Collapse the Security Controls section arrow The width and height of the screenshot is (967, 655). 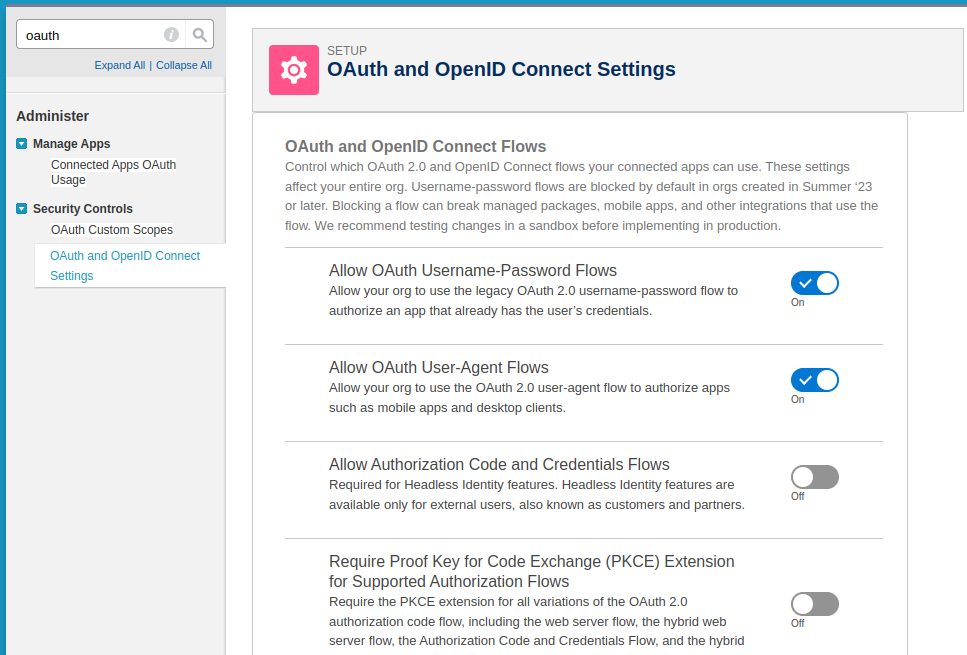pos(22,208)
